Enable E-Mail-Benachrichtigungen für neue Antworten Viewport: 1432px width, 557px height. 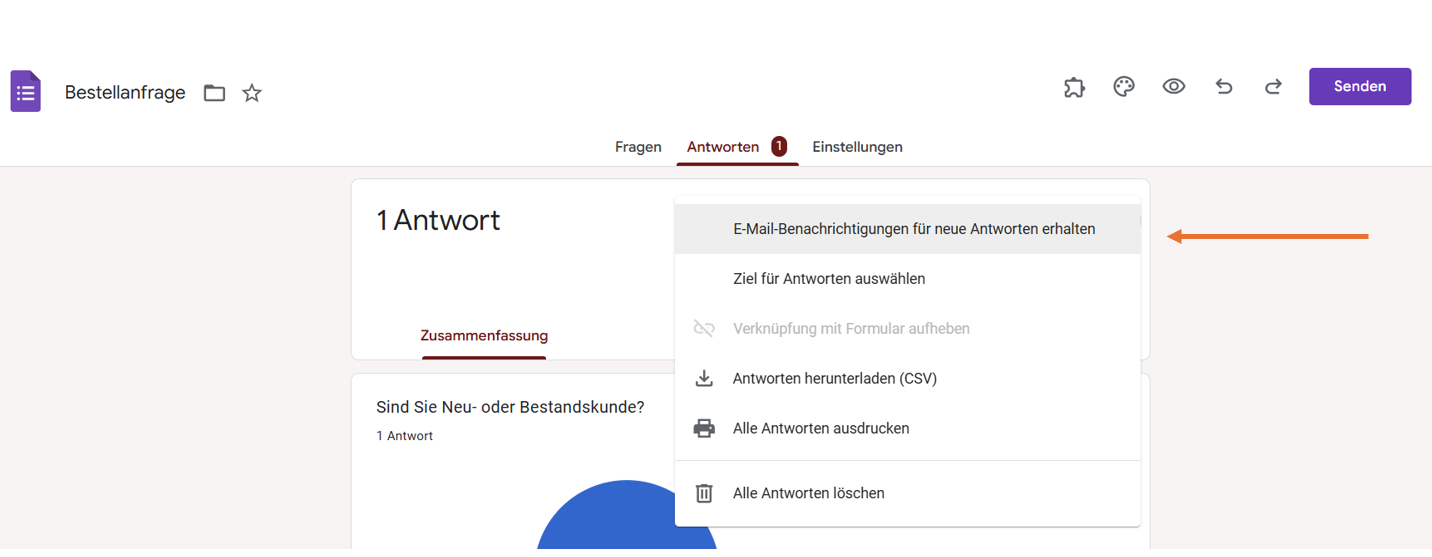907,229
